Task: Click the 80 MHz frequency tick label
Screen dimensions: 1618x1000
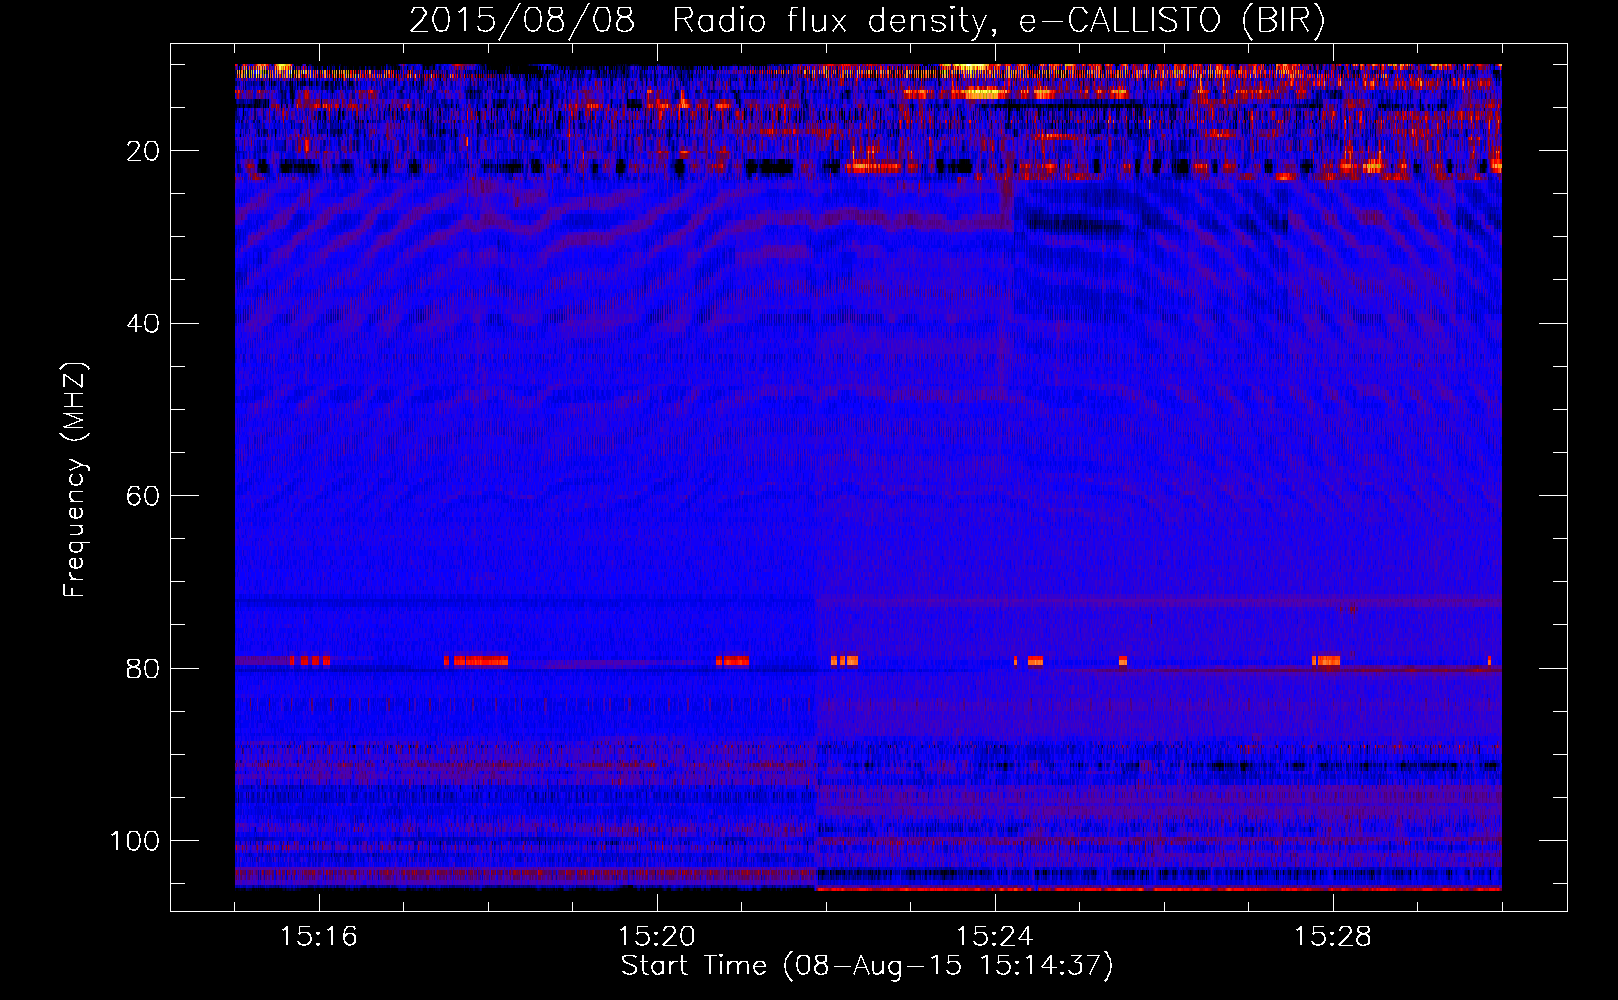Action: pos(143,668)
